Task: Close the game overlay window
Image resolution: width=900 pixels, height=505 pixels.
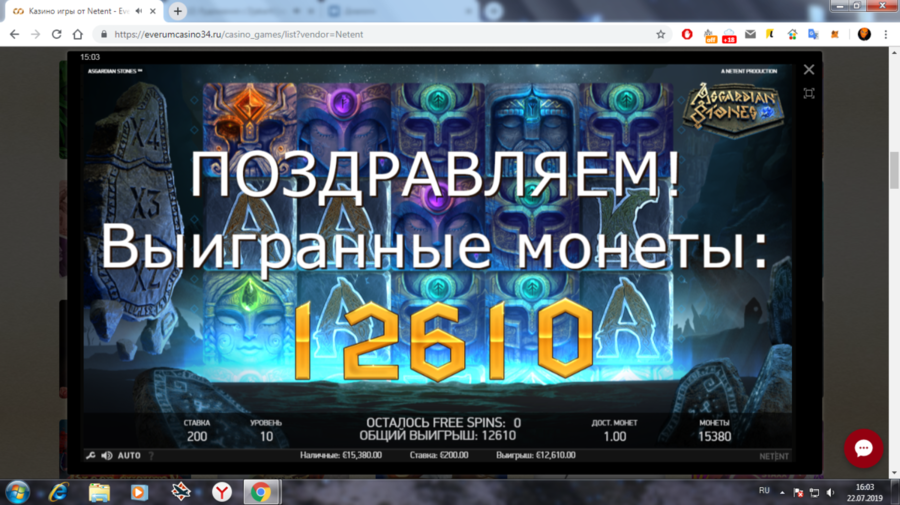Action: coord(809,70)
